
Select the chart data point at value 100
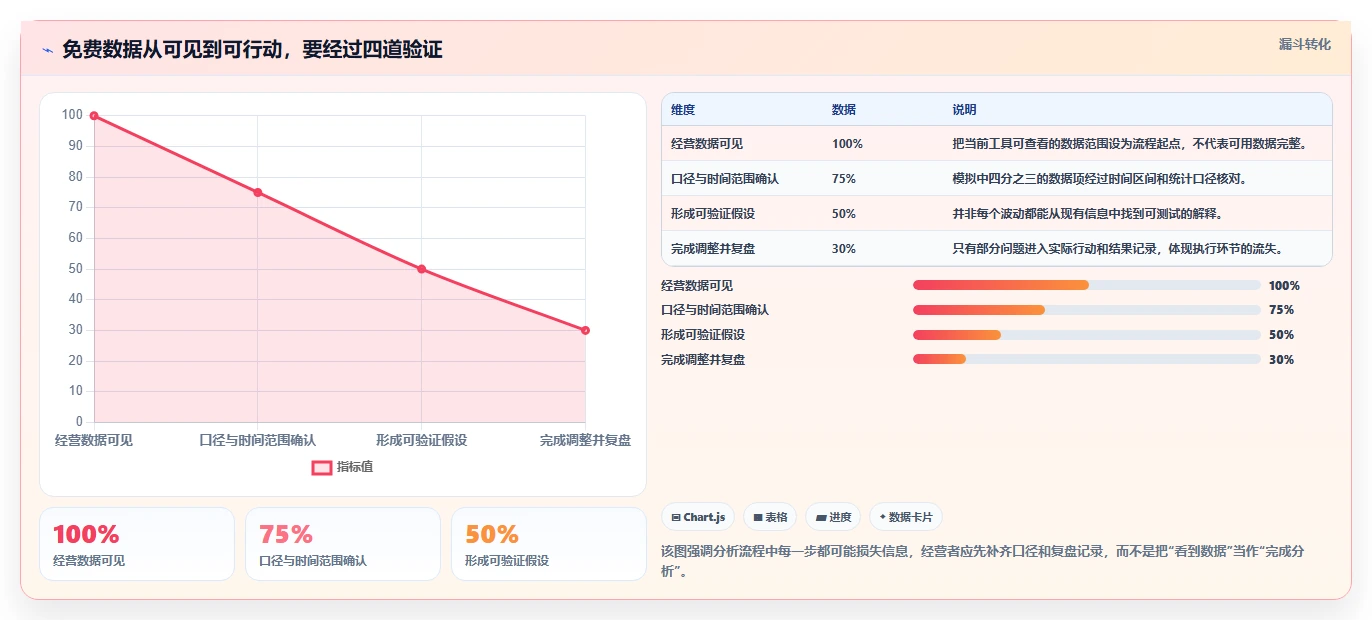(x=94, y=116)
